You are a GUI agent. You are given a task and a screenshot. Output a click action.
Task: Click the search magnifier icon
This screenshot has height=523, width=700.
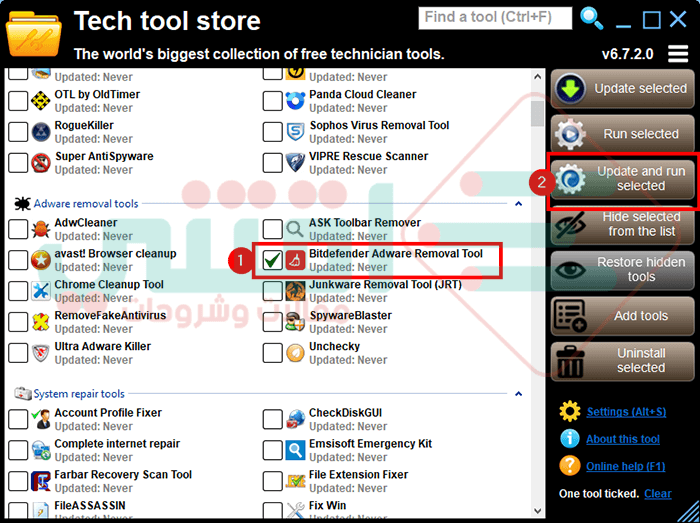(x=592, y=19)
